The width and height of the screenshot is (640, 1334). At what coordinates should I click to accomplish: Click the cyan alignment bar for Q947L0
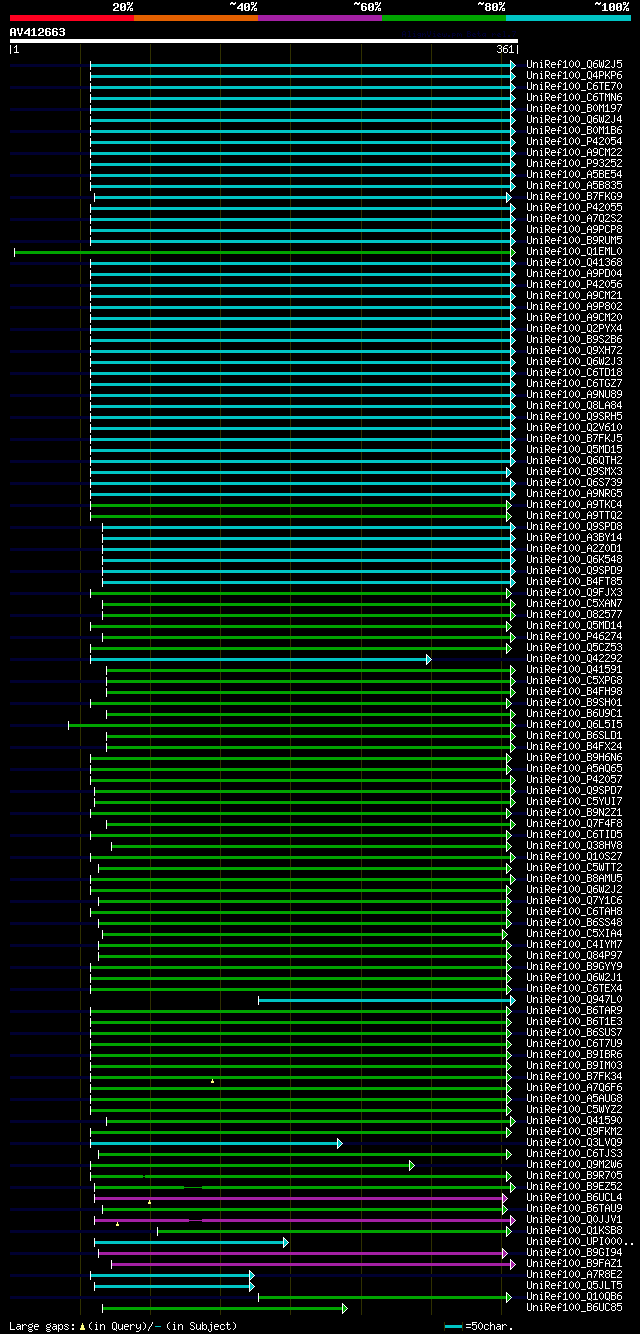387,1000
